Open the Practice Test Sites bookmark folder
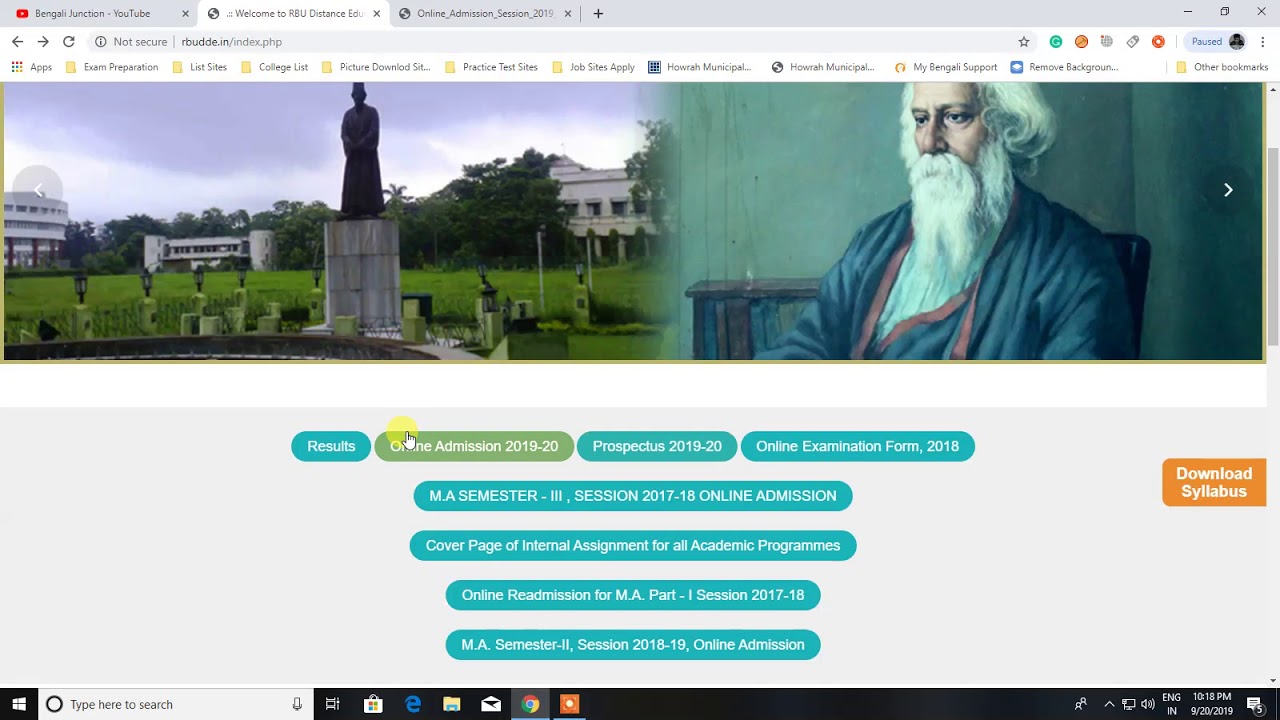This screenshot has width=1280, height=720. (490, 67)
